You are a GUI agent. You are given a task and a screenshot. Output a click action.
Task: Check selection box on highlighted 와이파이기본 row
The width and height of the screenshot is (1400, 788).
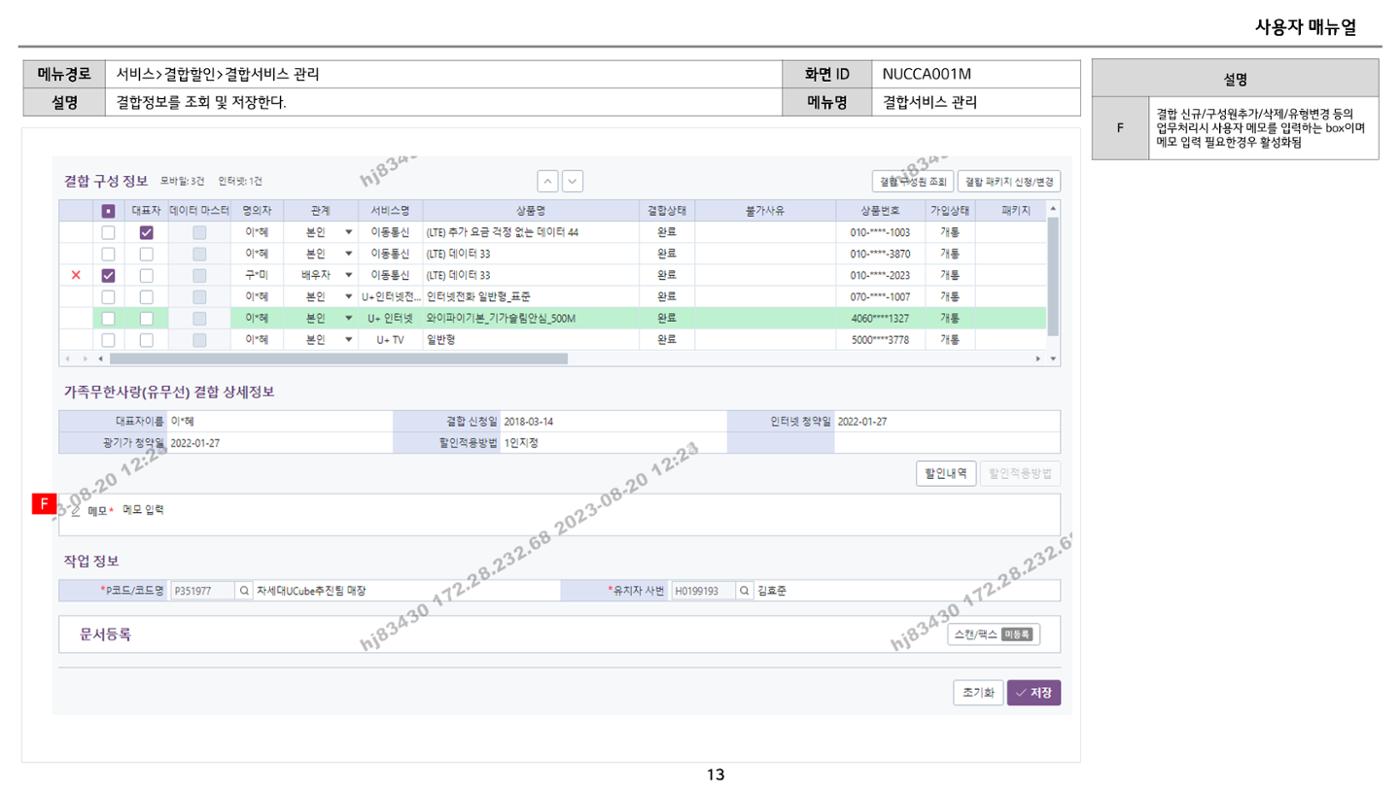(109, 319)
